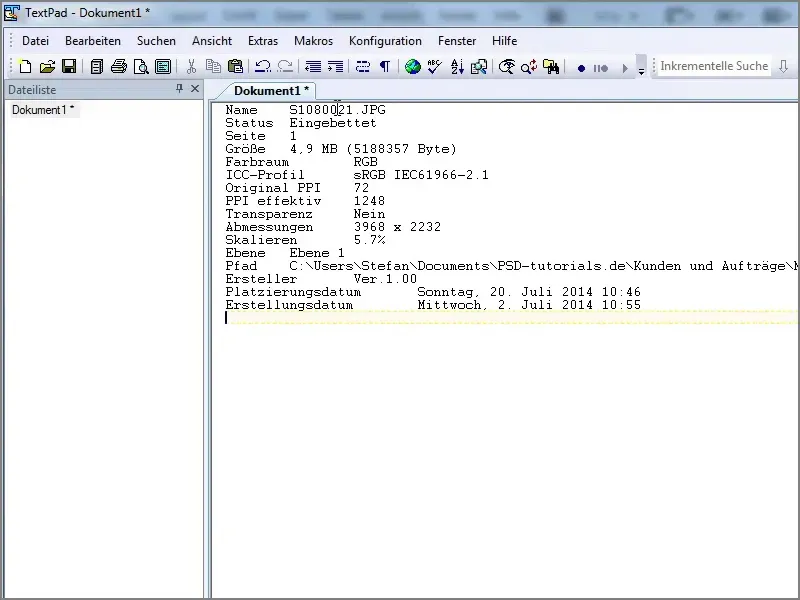Expand the toolbar options overflow arrow
The width and height of the screenshot is (800, 600).
tap(641, 69)
